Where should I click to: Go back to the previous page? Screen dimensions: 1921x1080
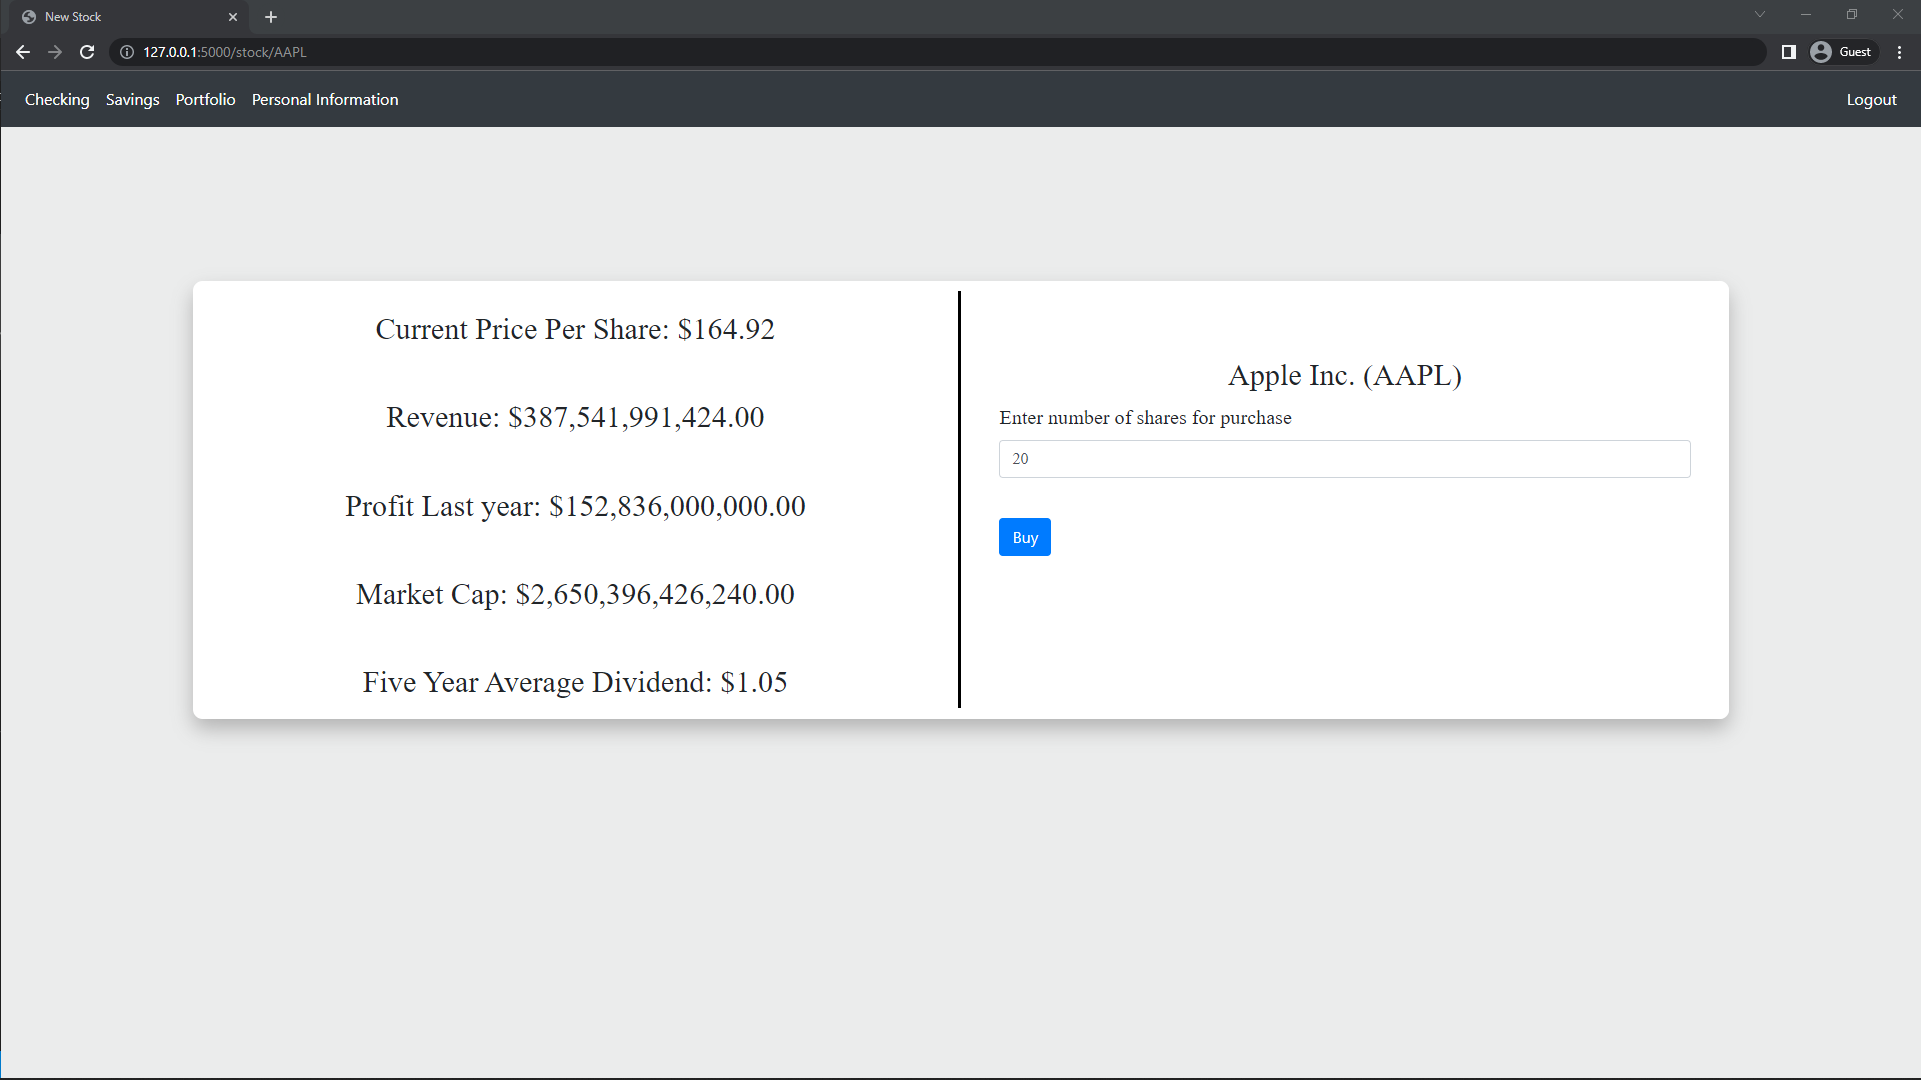23,52
